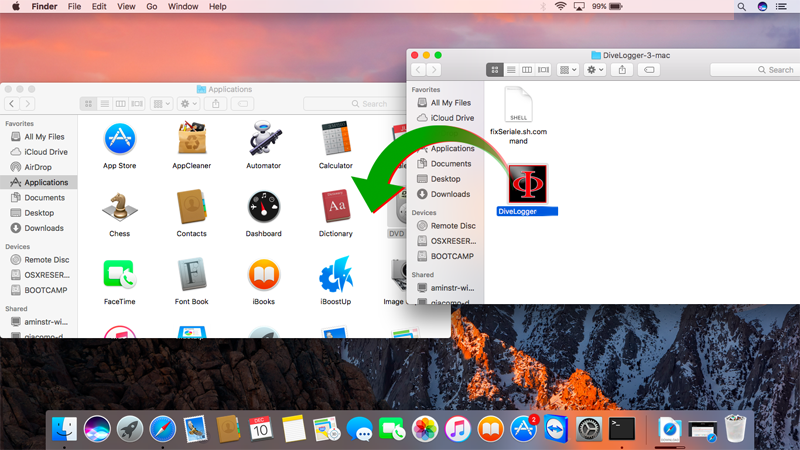Open arrange-by dropdown in DiveLogger window

click(x=568, y=70)
